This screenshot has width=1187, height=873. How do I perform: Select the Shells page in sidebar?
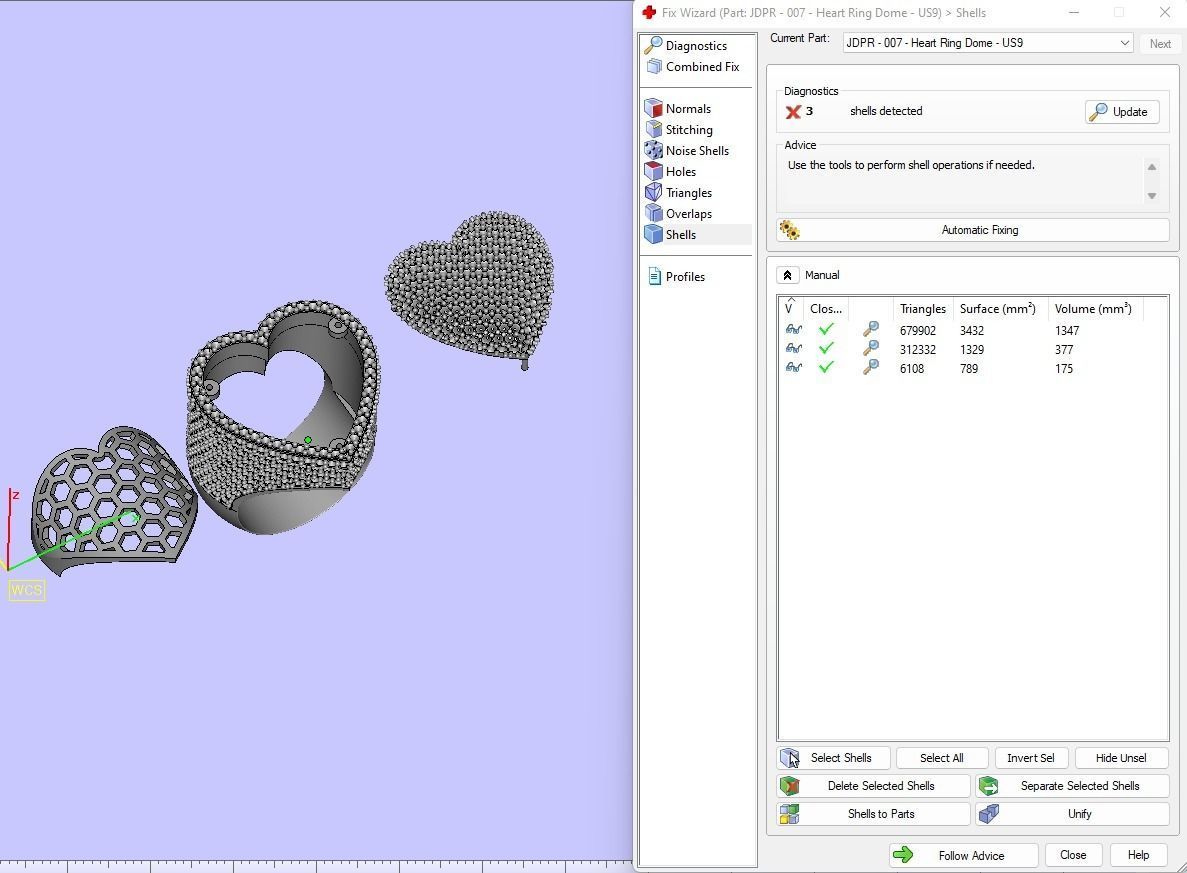[x=680, y=235]
